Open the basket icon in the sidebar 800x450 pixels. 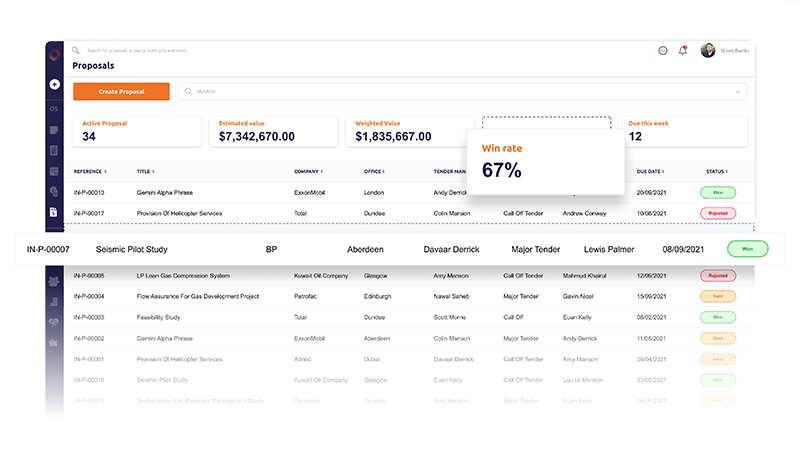[x=54, y=342]
